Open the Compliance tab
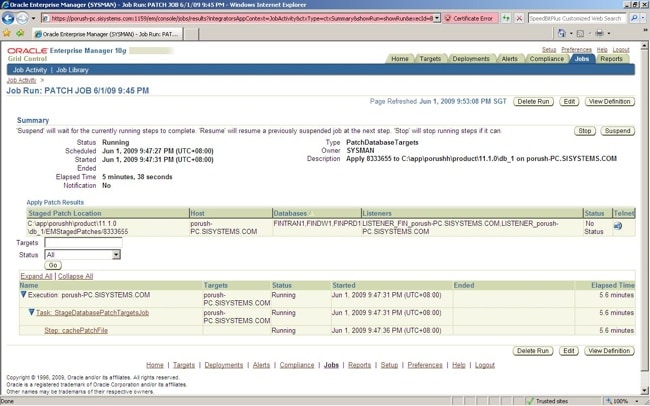 point(546,59)
